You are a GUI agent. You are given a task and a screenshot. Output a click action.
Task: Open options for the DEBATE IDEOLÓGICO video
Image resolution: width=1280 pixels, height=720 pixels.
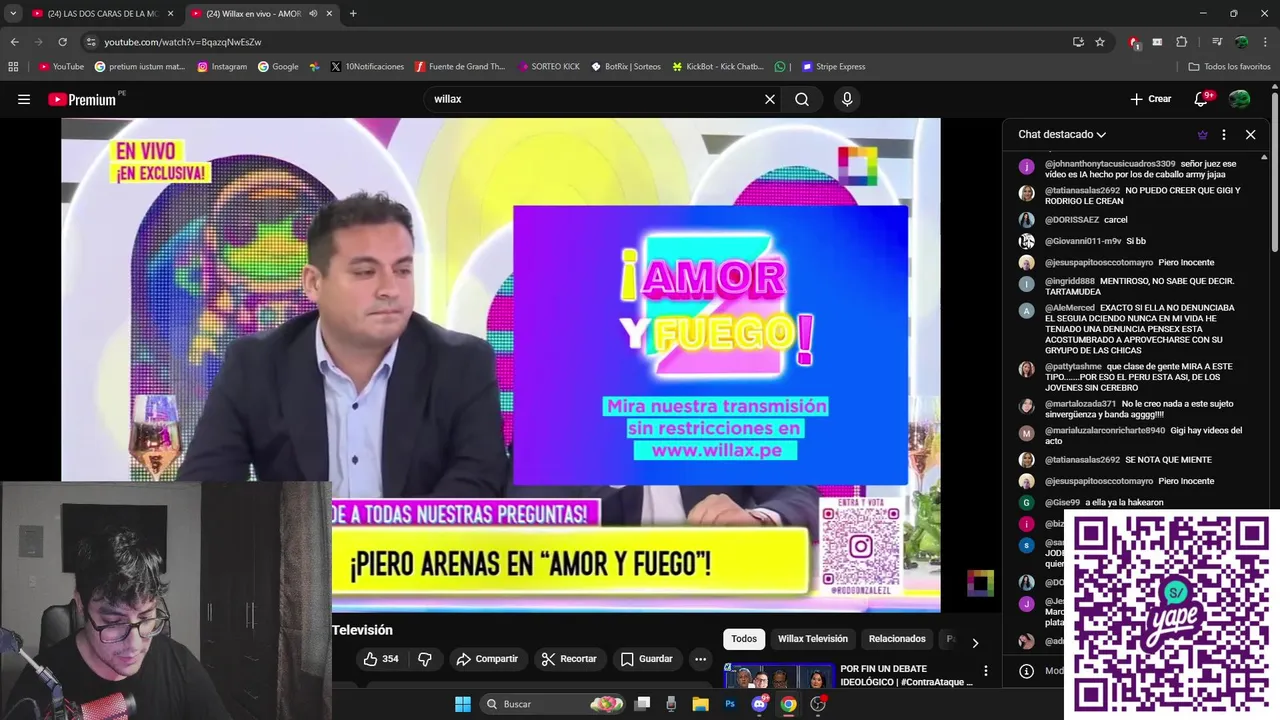pos(986,671)
